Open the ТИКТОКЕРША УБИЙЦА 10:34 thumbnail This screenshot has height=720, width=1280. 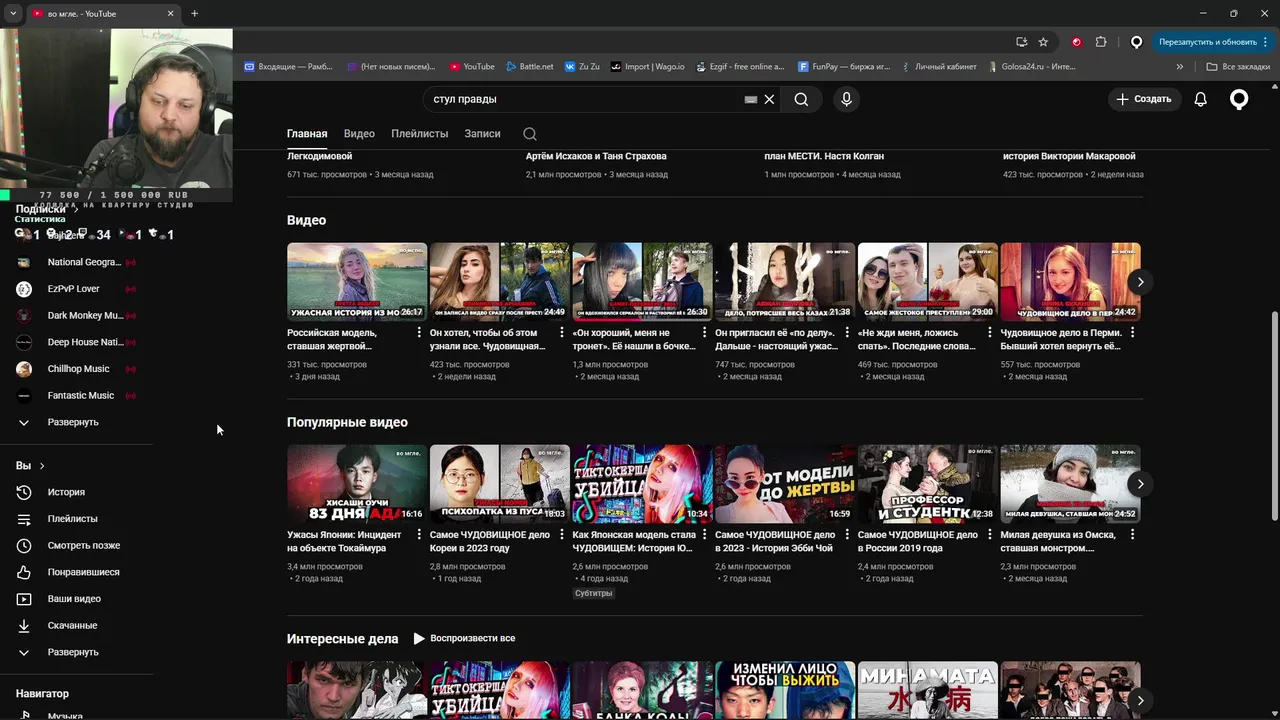pyautogui.click(x=642, y=484)
